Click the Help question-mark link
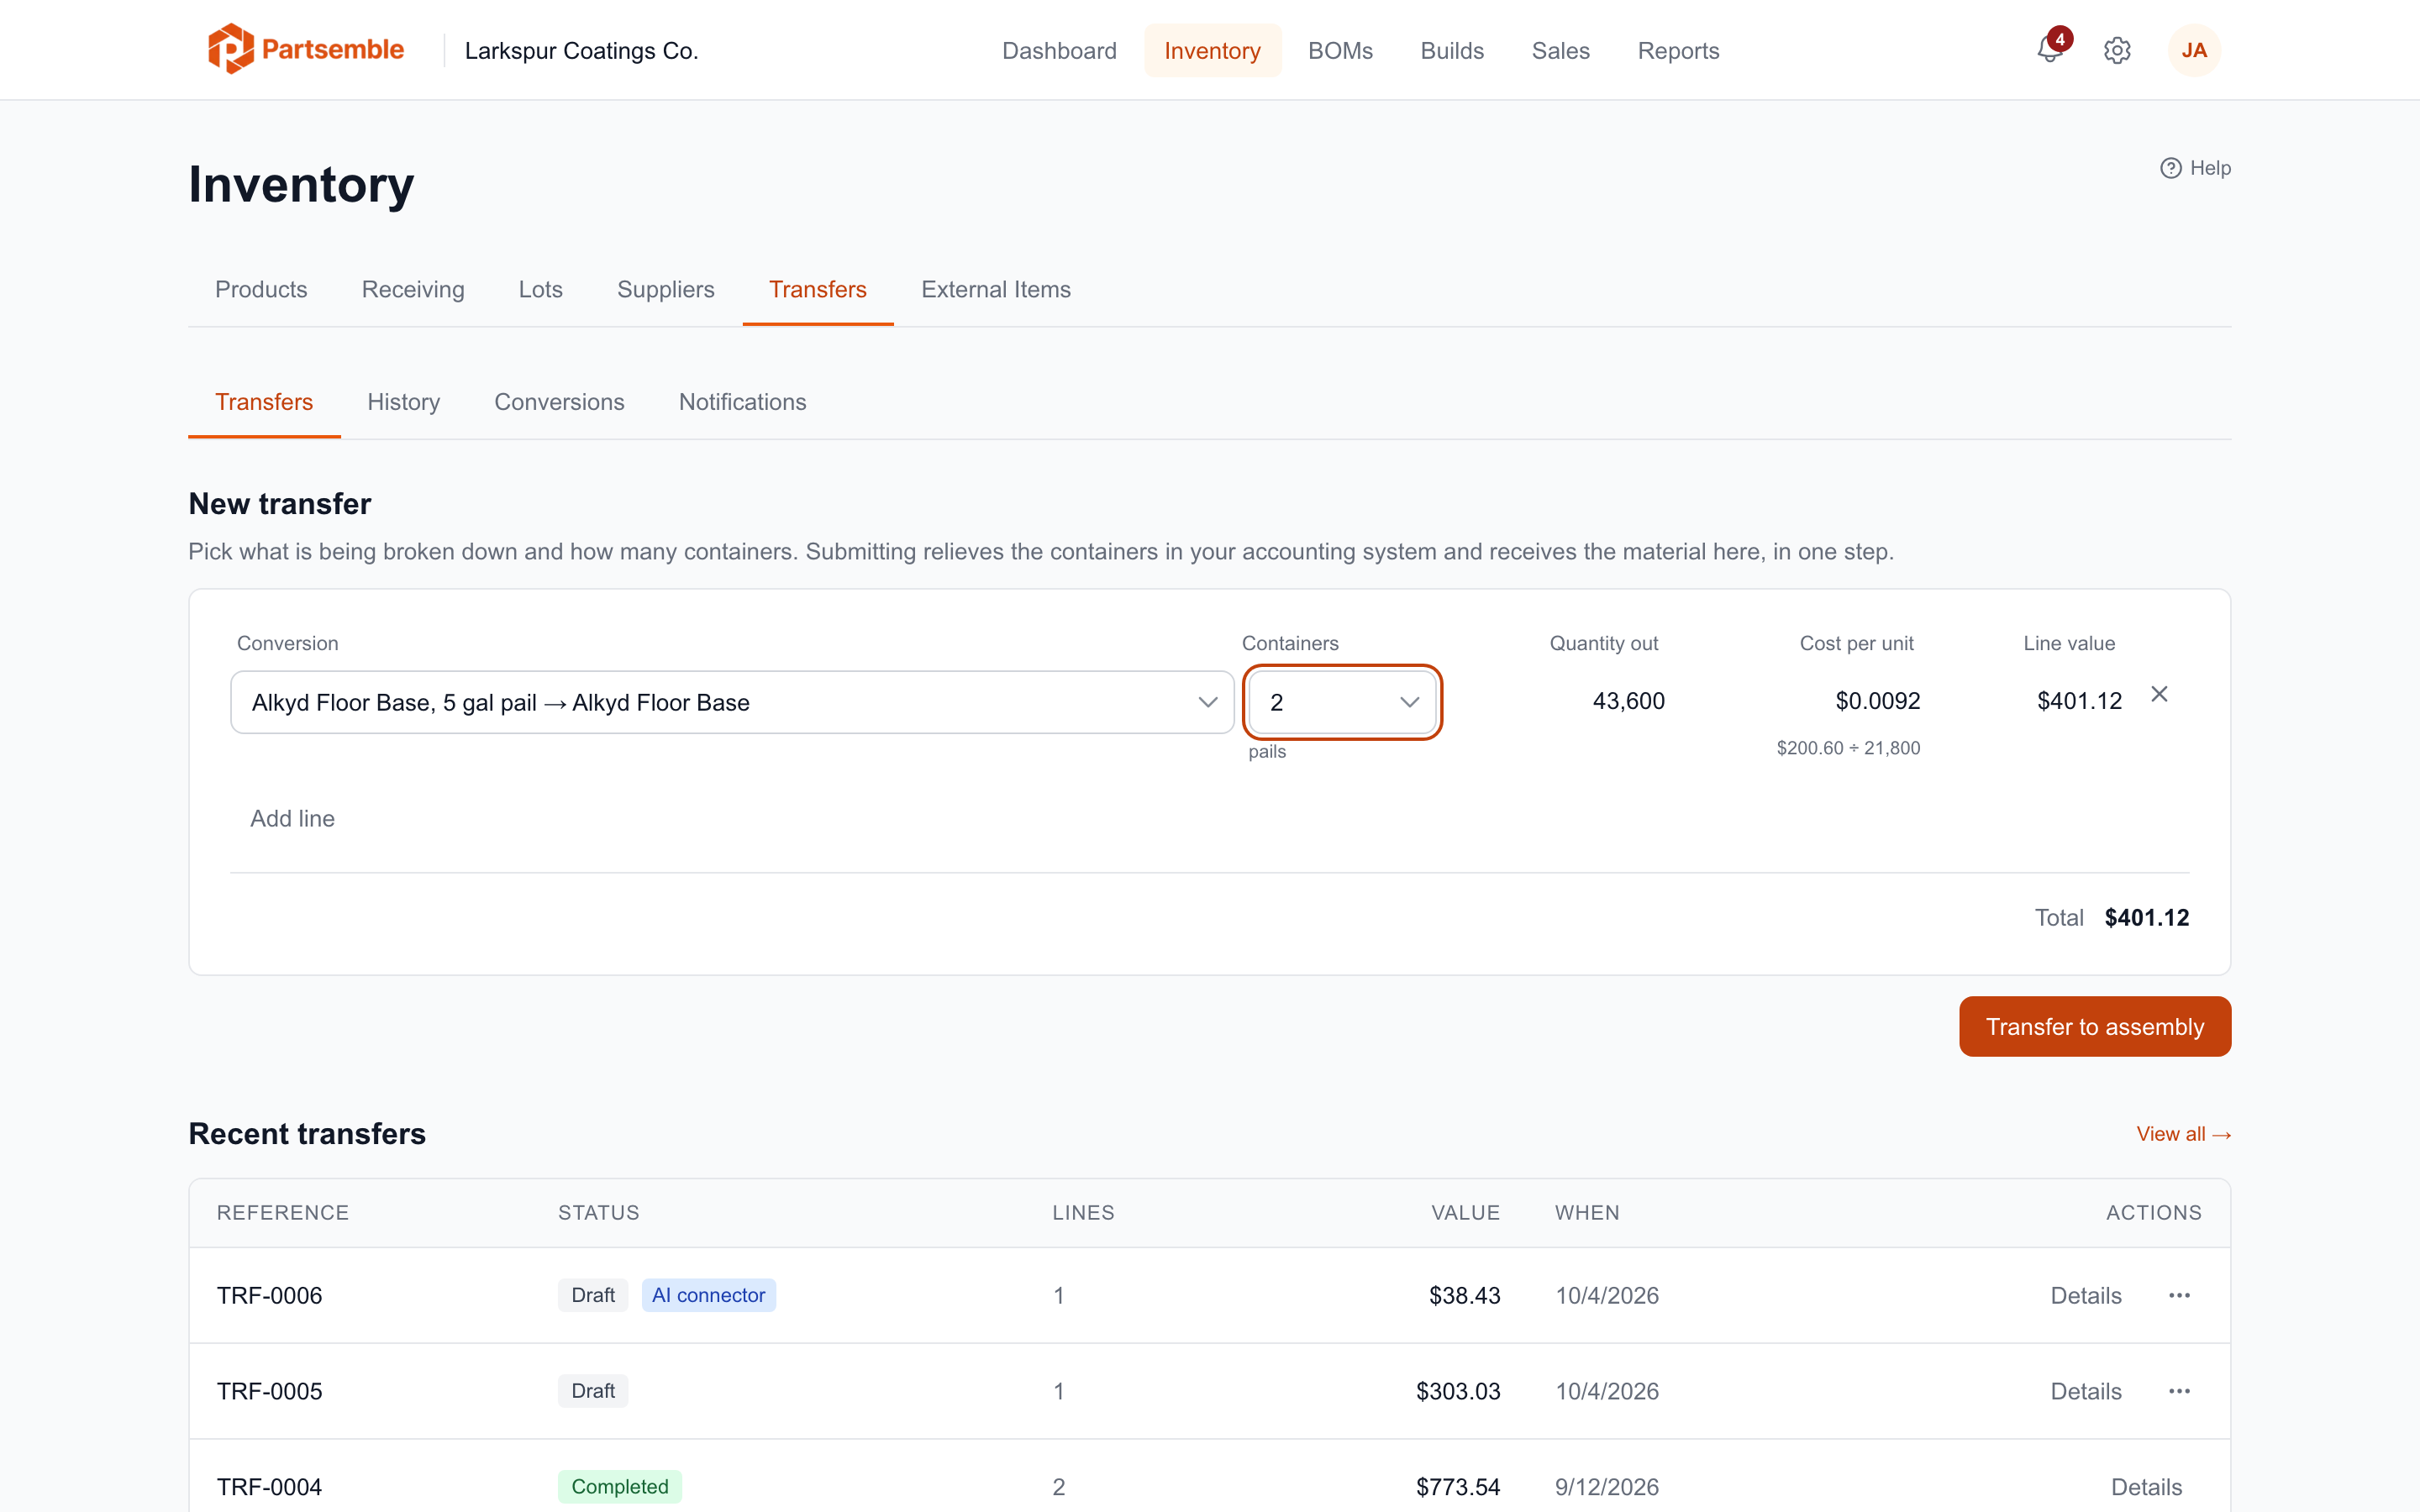 (2195, 168)
